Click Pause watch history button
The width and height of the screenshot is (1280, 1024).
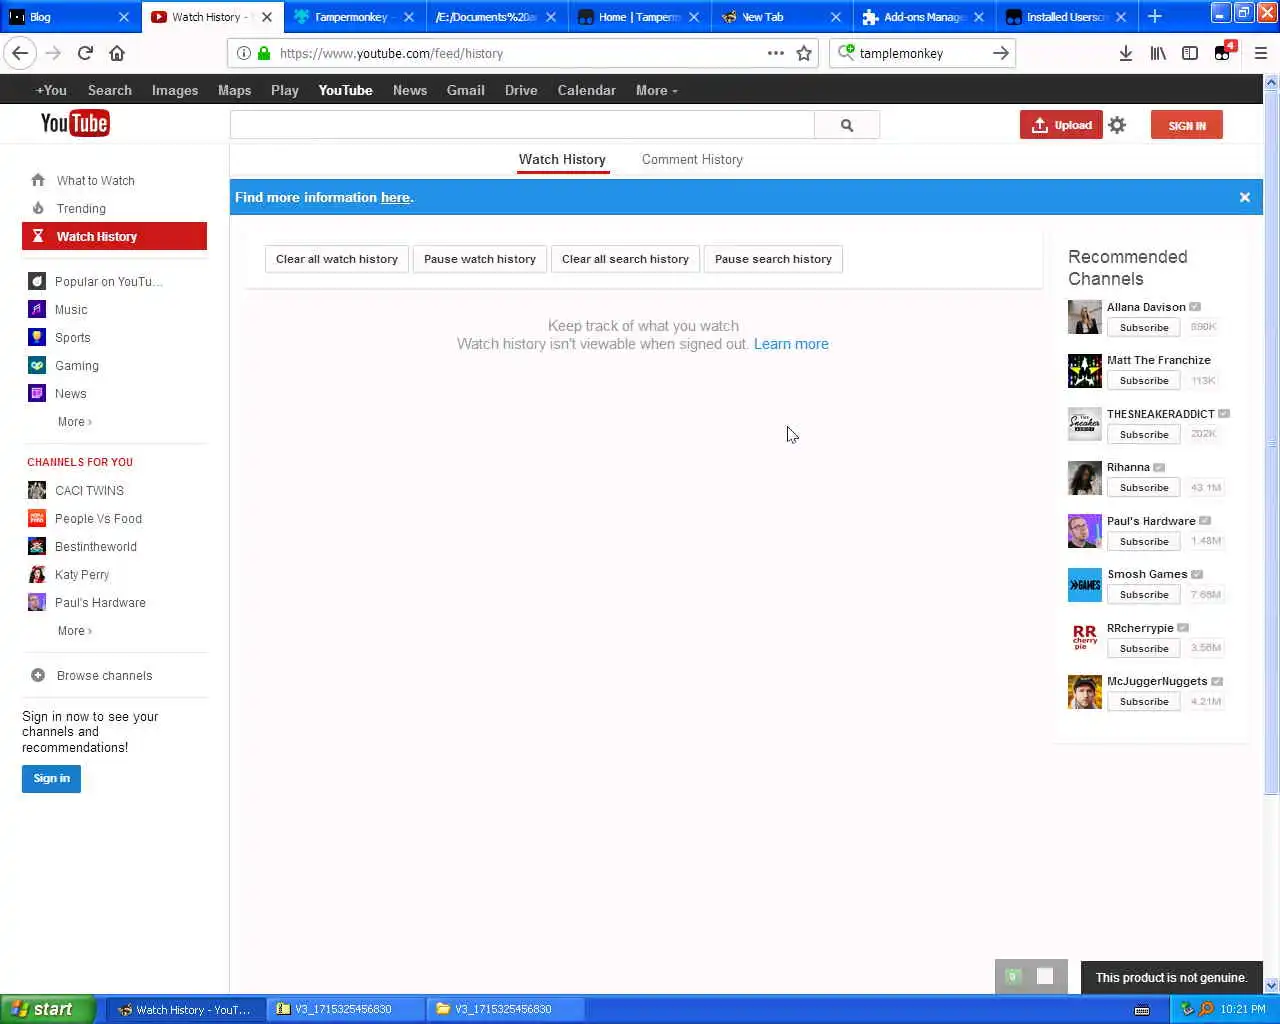pyautogui.click(x=480, y=259)
